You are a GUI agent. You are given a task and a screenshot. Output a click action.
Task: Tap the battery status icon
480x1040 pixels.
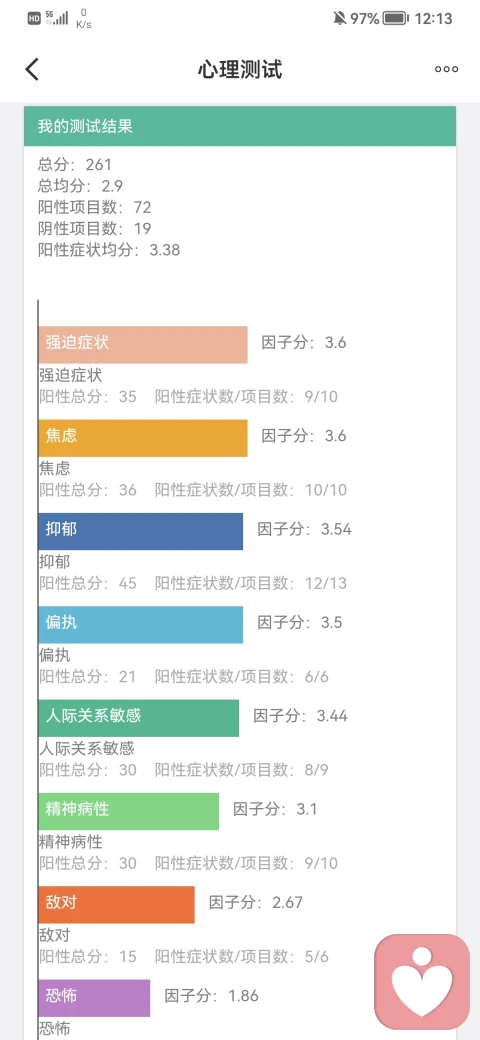[x=396, y=19]
